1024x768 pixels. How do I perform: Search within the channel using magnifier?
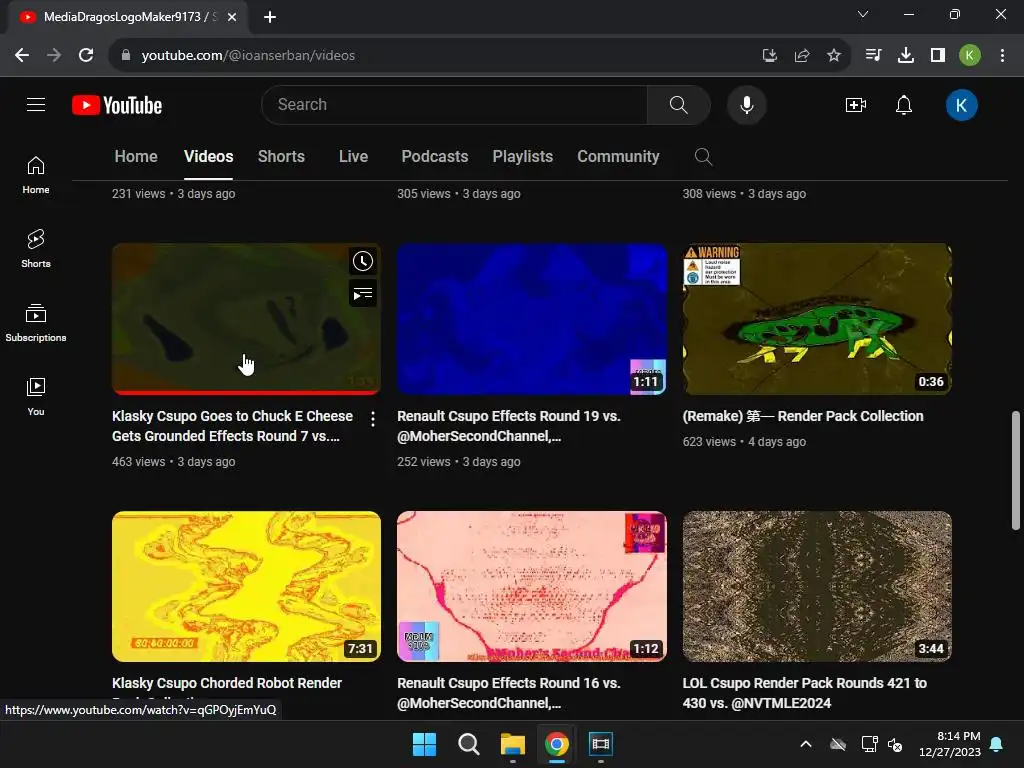pos(703,157)
